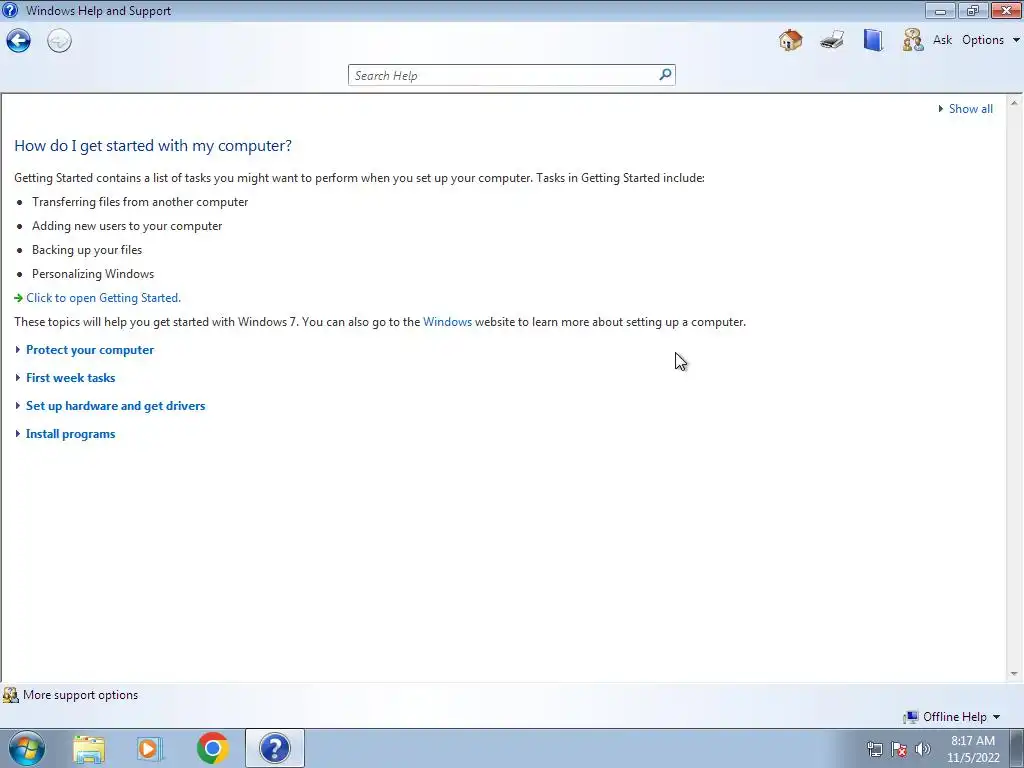Click the text Adding new users to your computer

[127, 226]
